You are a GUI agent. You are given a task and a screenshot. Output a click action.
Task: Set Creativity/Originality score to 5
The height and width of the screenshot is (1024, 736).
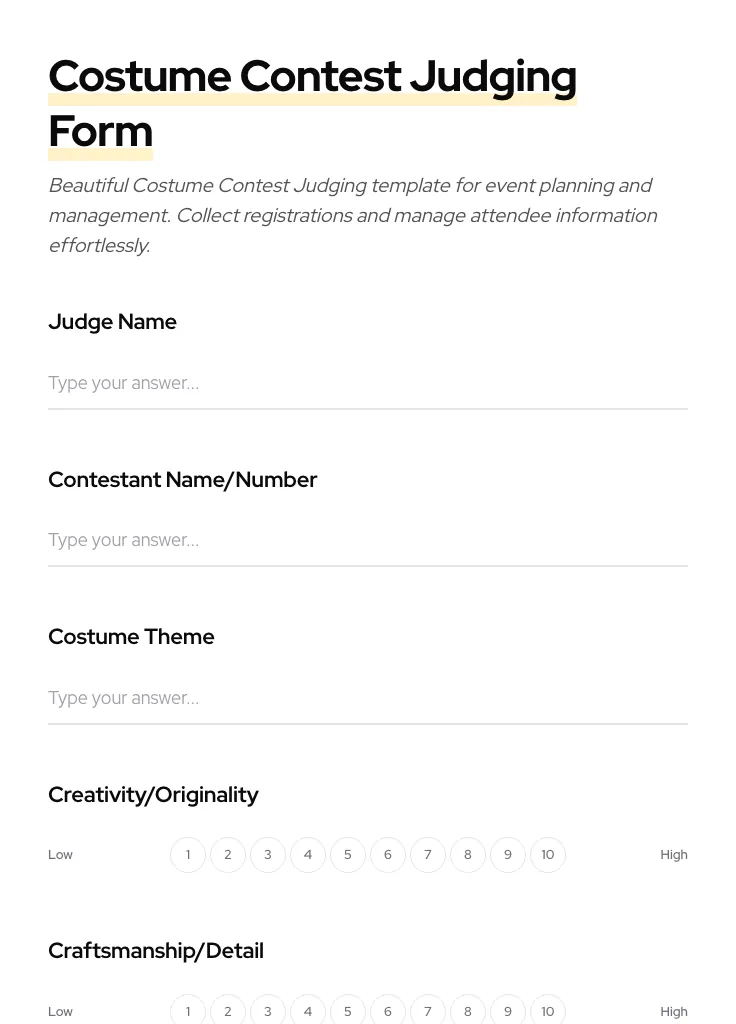348,855
